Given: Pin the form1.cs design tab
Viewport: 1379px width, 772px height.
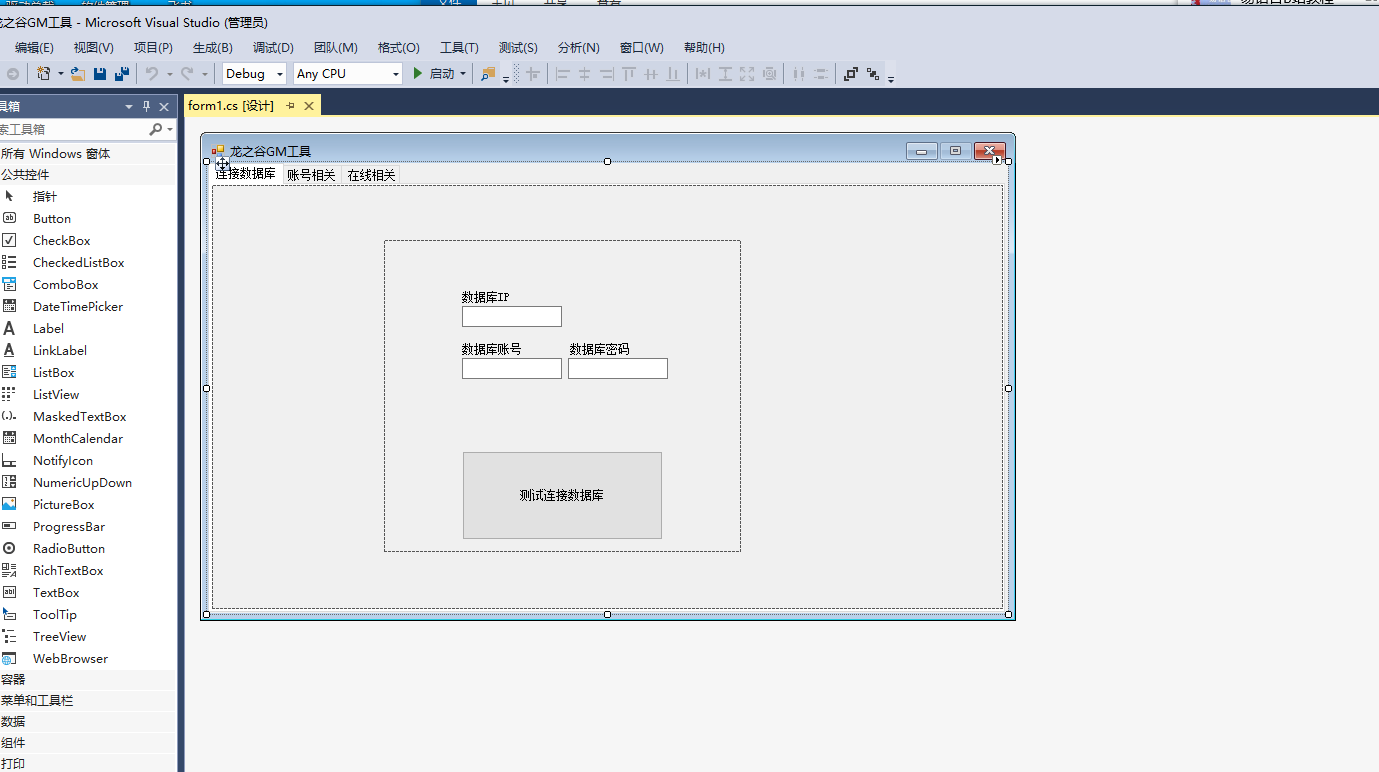Looking at the screenshot, I should click(x=290, y=105).
